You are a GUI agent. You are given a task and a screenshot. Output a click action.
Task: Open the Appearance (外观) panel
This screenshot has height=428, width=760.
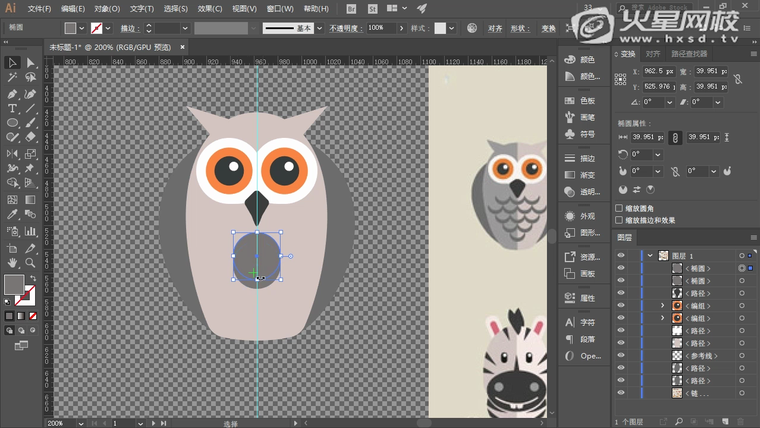pos(579,215)
